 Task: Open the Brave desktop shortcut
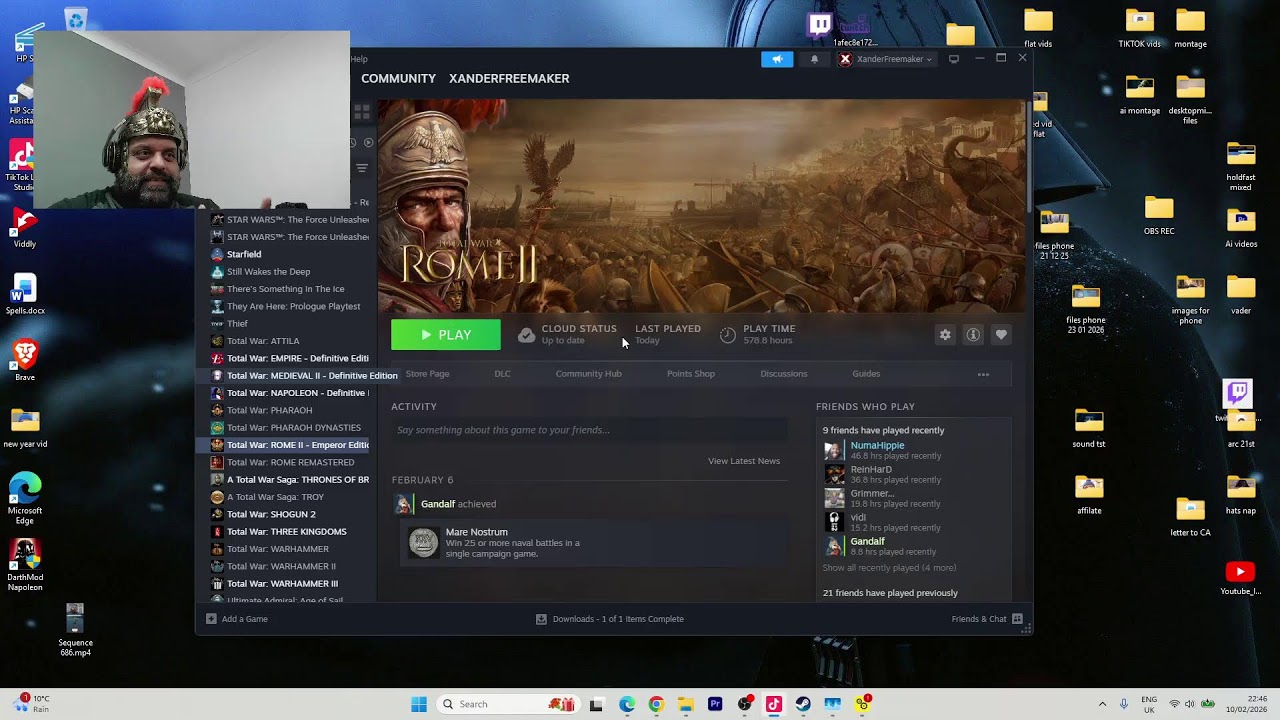pyautogui.click(x=25, y=360)
